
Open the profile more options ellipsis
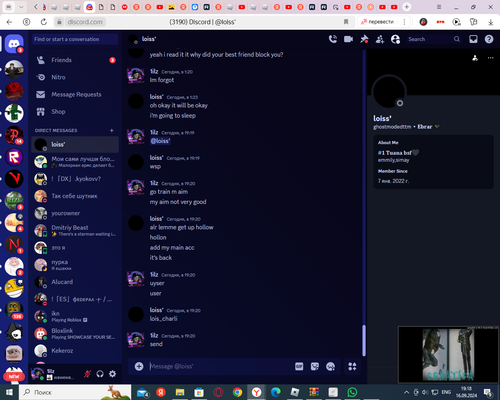(x=490, y=58)
